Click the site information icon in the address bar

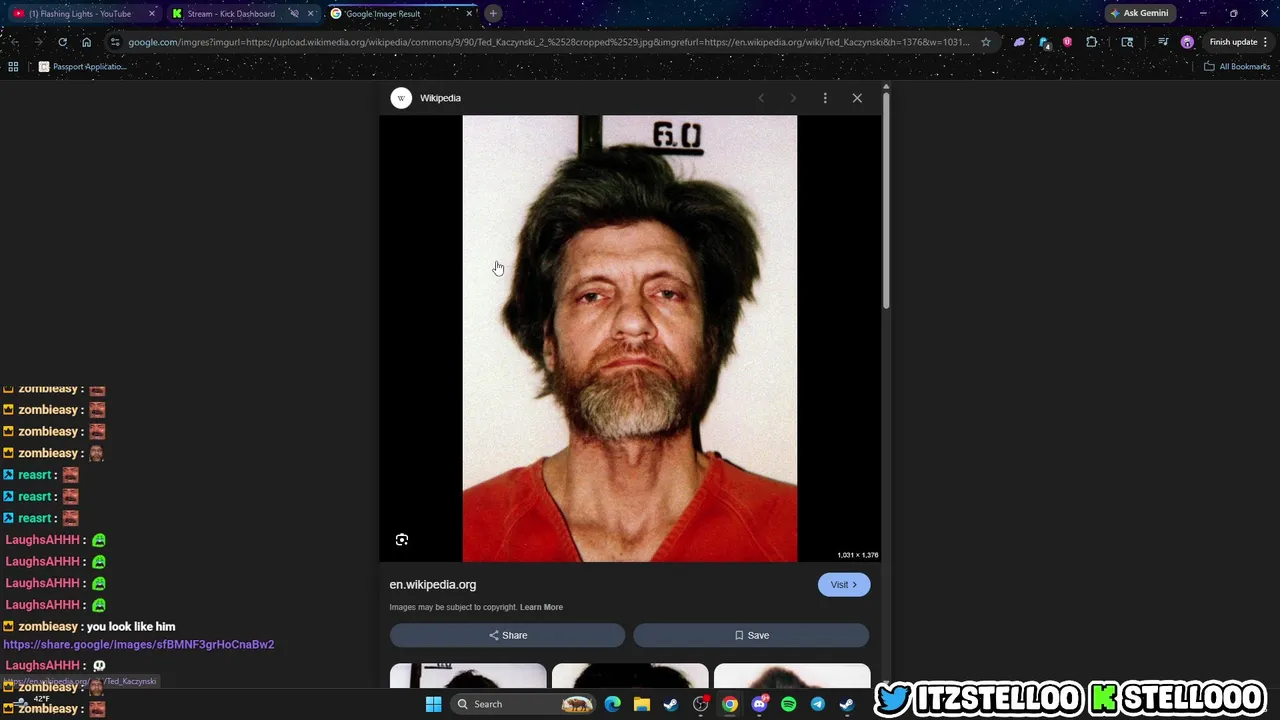point(115,42)
